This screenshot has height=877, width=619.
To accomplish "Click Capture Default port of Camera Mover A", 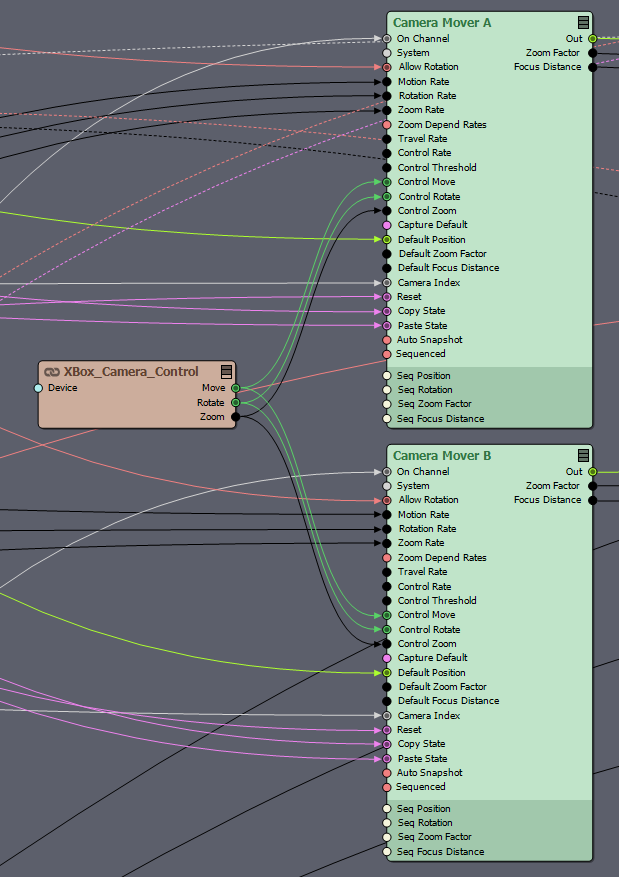I will tap(386, 225).
